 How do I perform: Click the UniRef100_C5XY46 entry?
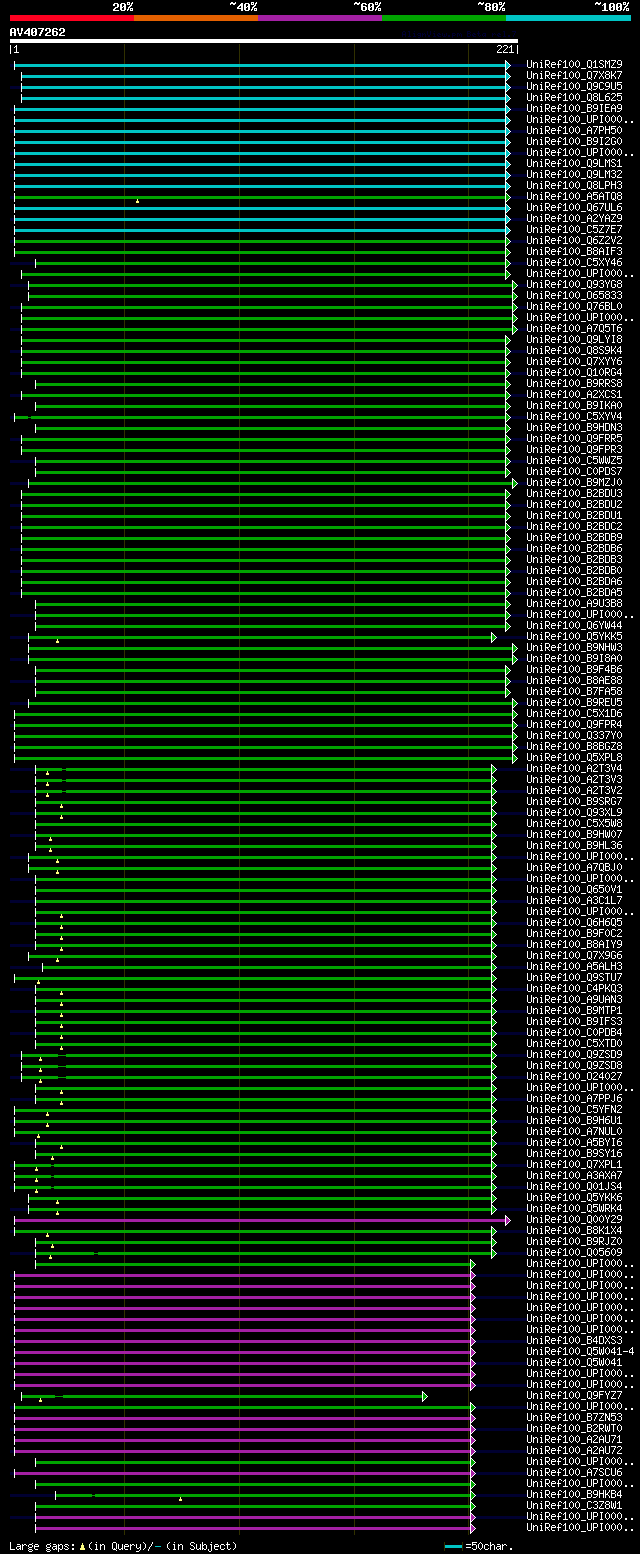pyautogui.click(x=575, y=263)
